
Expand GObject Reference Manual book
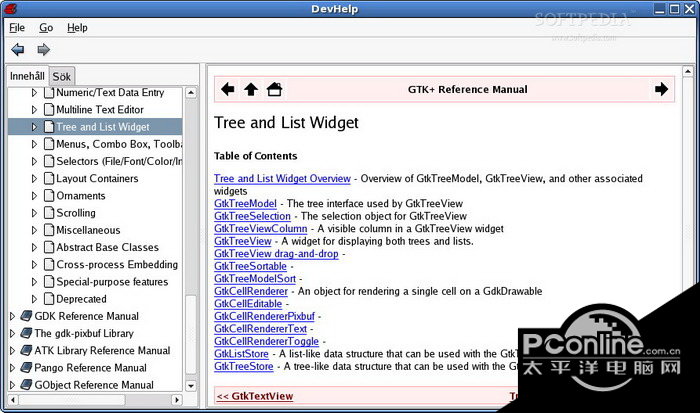tap(12, 385)
